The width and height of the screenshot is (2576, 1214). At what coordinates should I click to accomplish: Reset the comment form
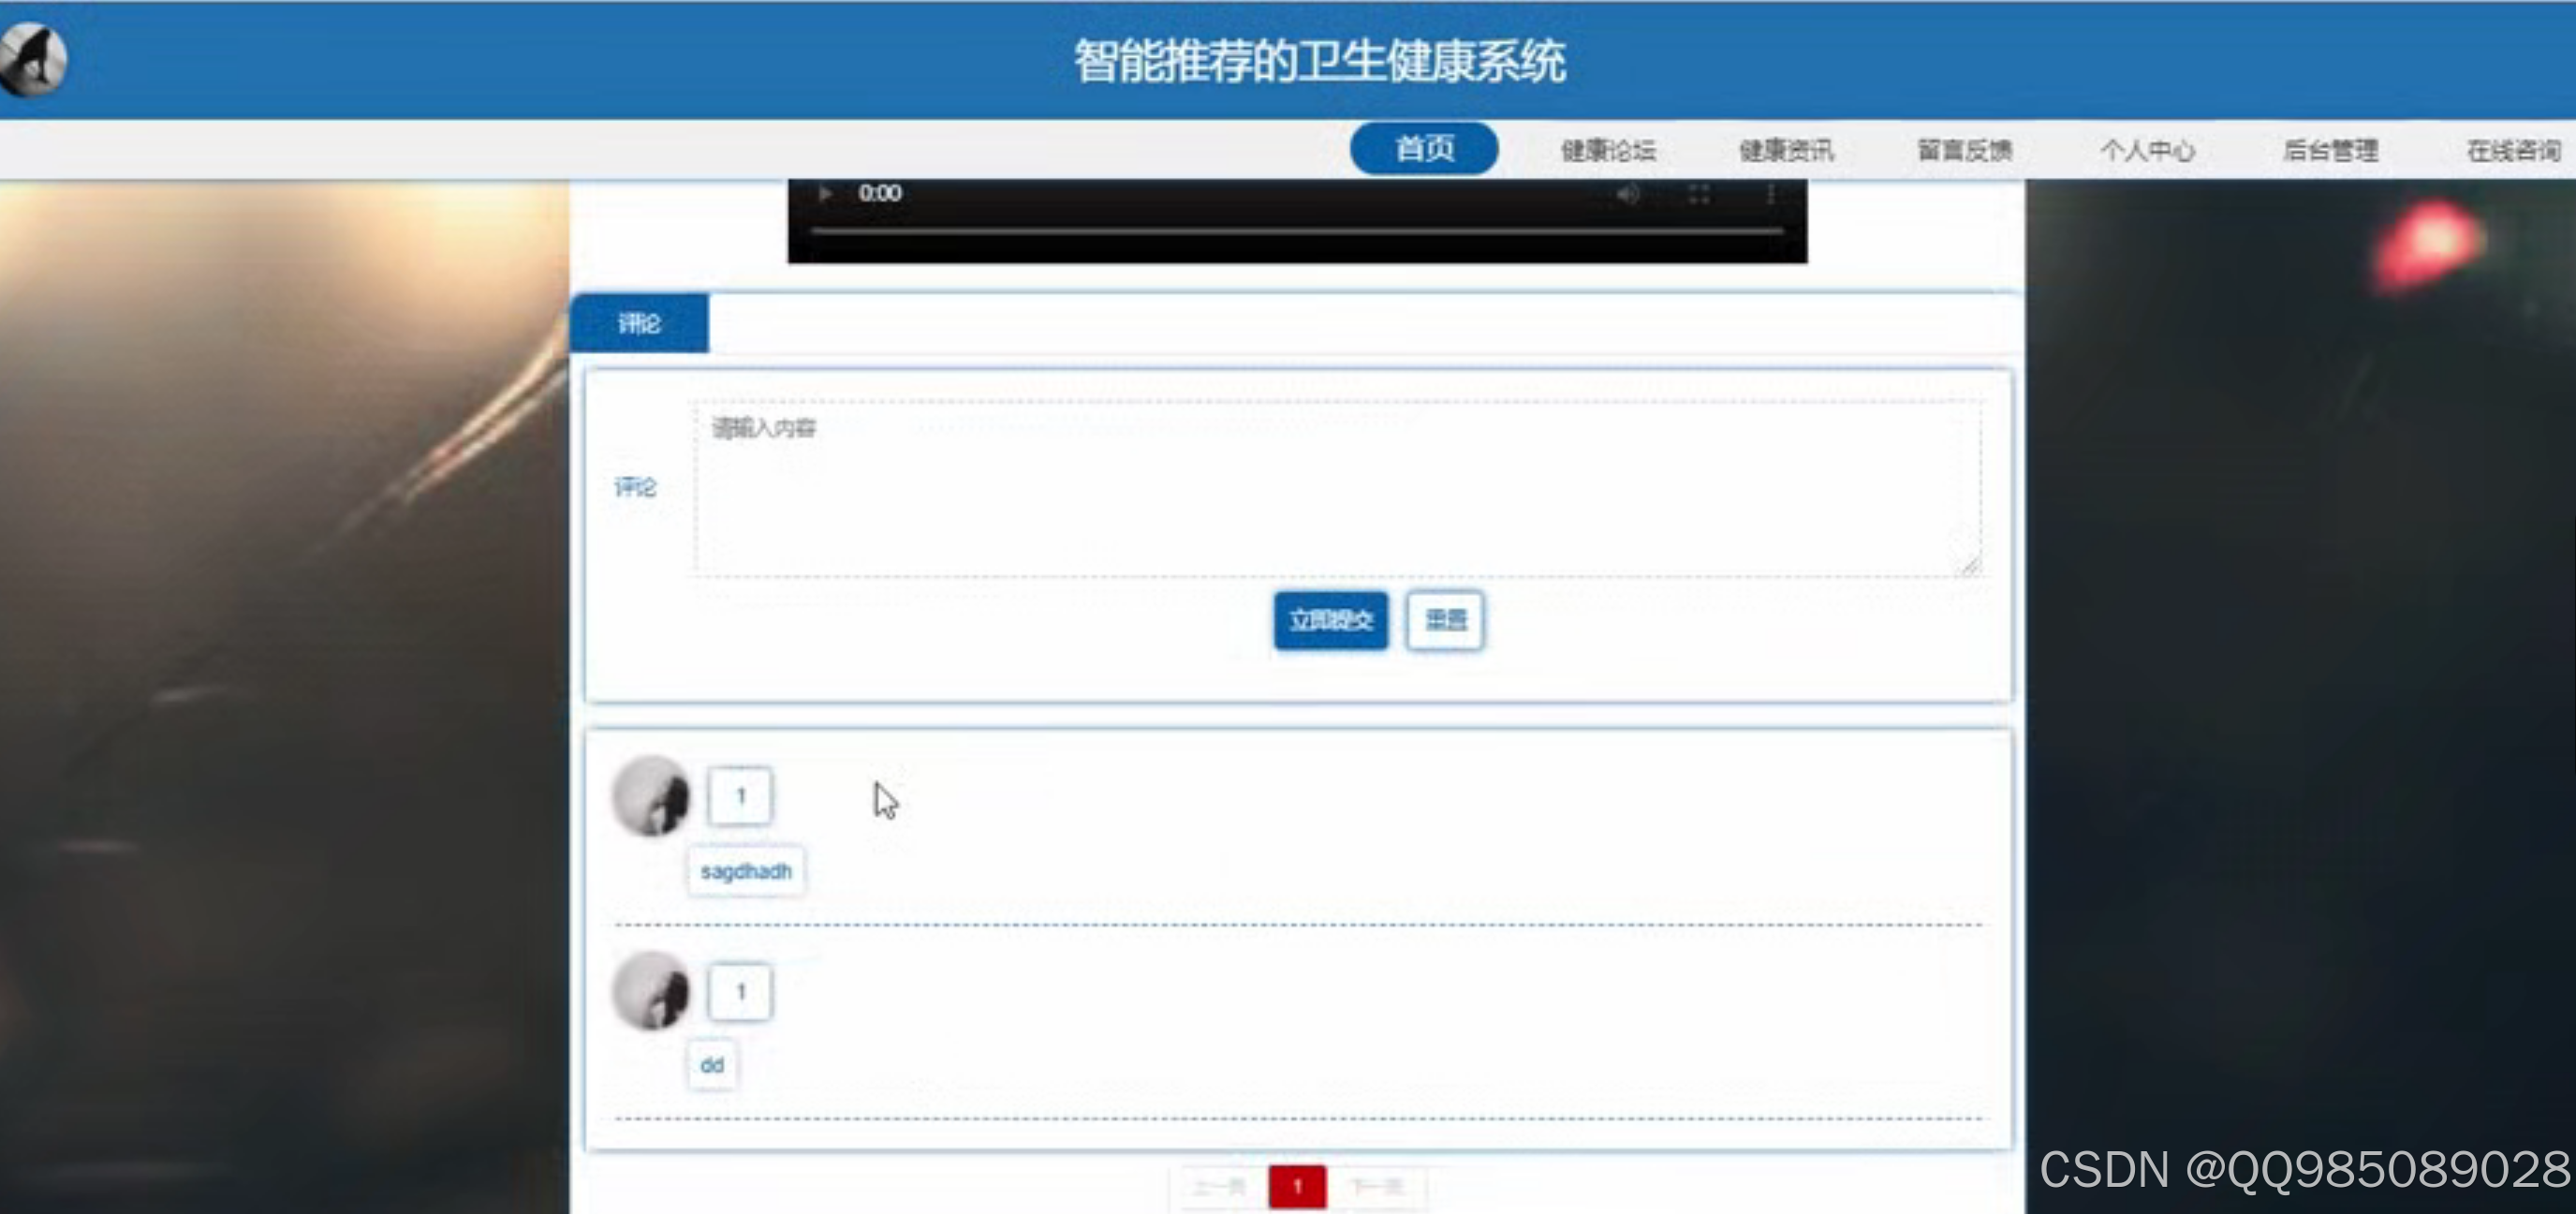(1444, 620)
